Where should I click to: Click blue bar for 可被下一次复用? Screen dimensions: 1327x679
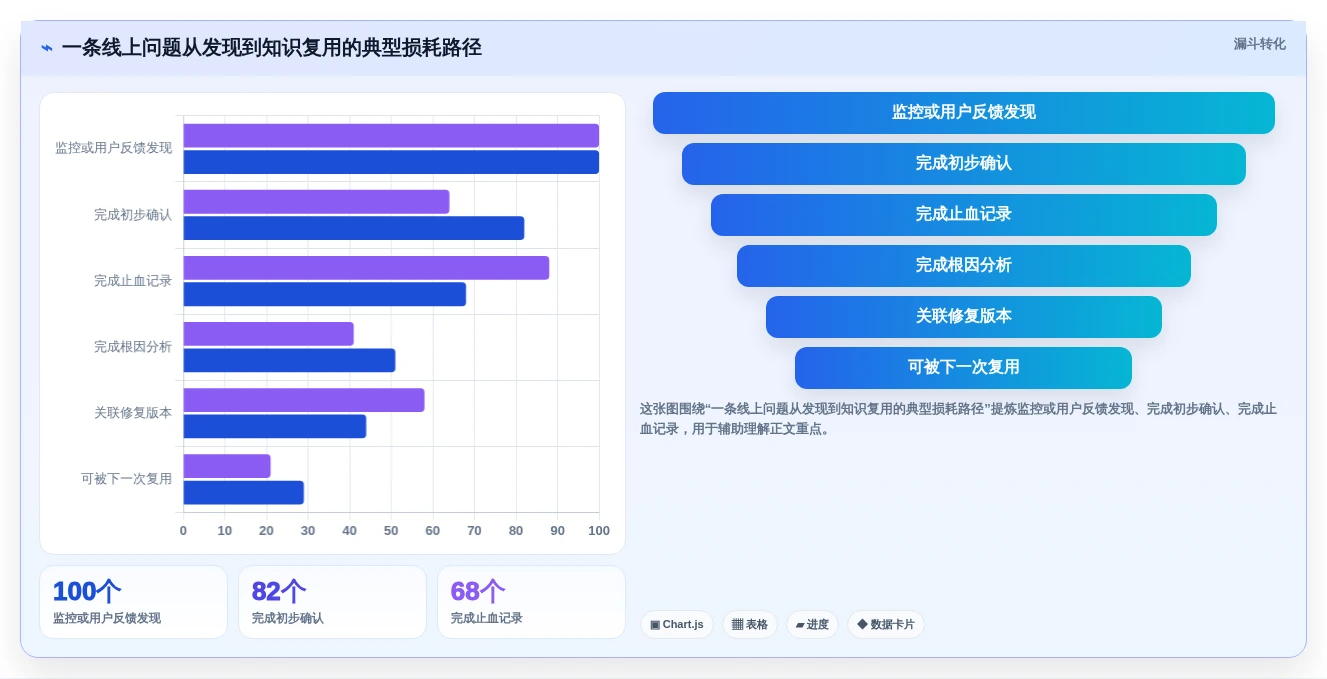pos(243,492)
